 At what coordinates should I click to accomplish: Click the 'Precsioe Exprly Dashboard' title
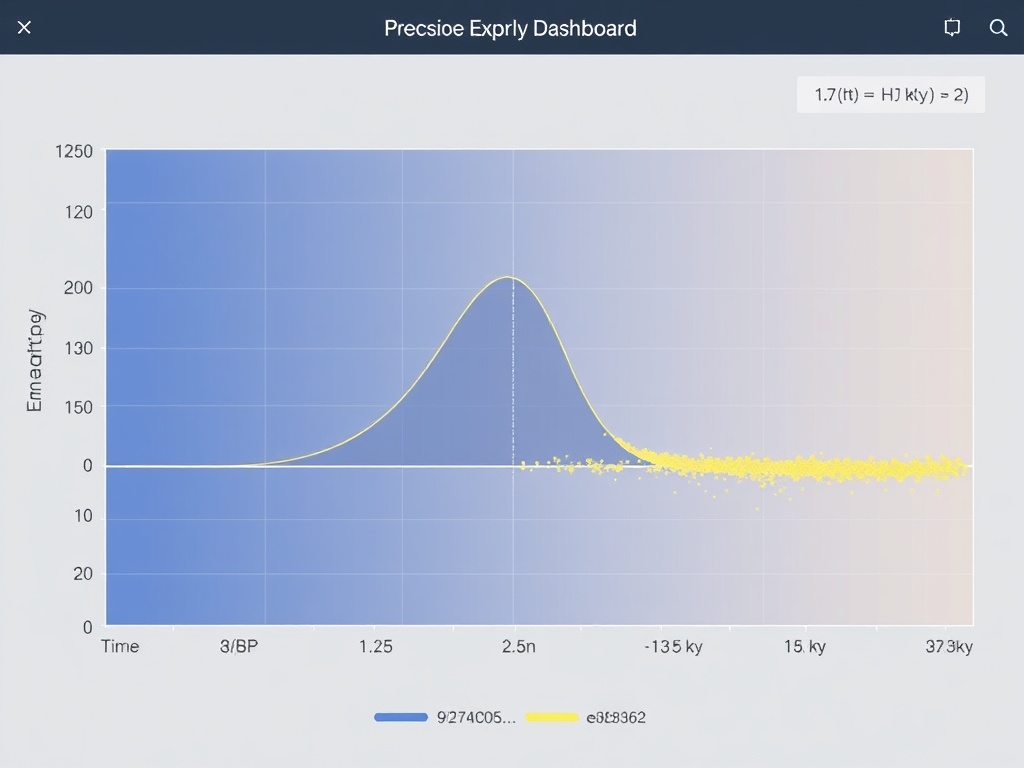pos(510,28)
